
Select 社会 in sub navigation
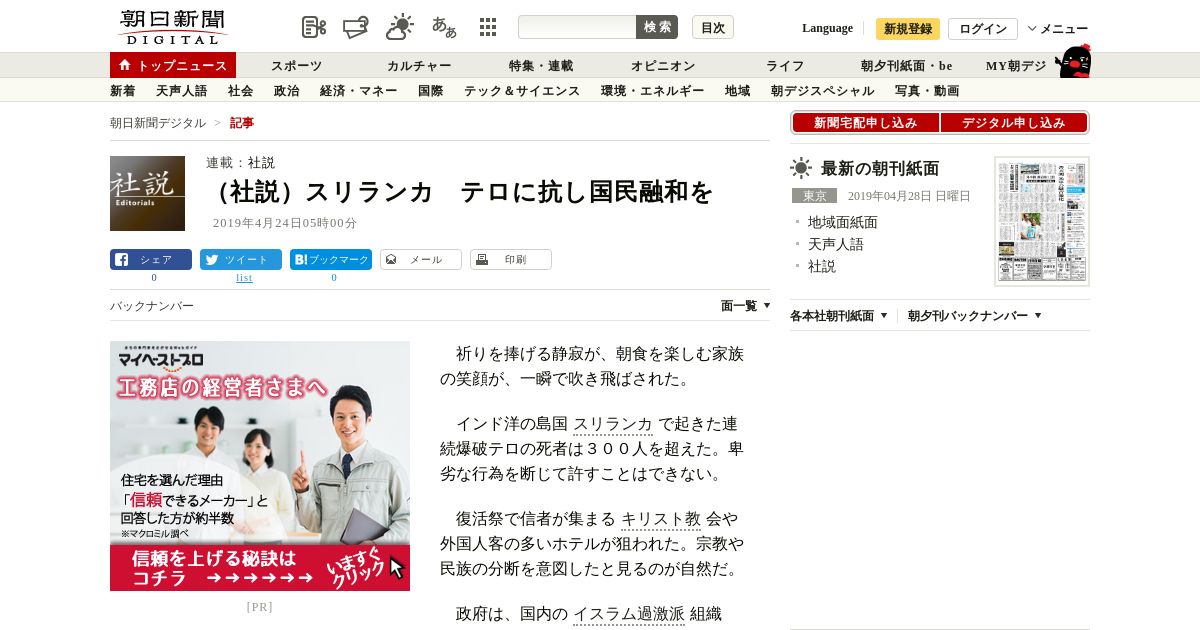point(241,91)
